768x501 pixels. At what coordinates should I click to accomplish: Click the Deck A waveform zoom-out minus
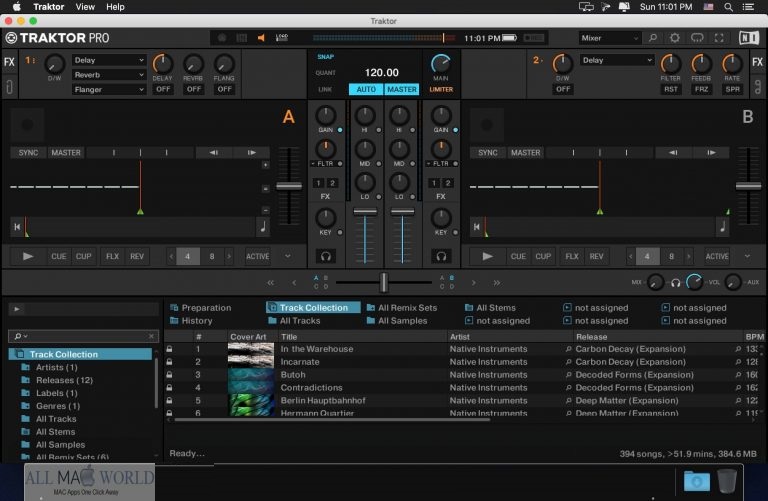pyautogui.click(x=265, y=211)
